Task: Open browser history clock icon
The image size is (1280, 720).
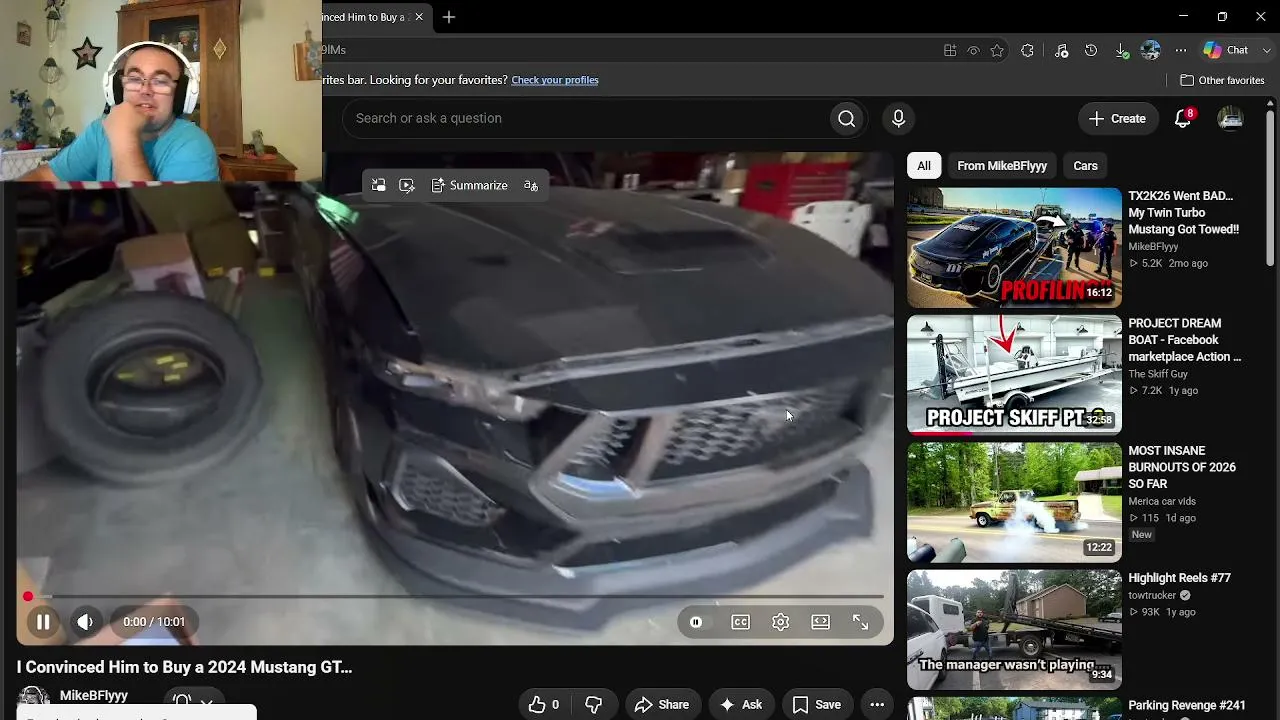Action: click(x=1091, y=50)
